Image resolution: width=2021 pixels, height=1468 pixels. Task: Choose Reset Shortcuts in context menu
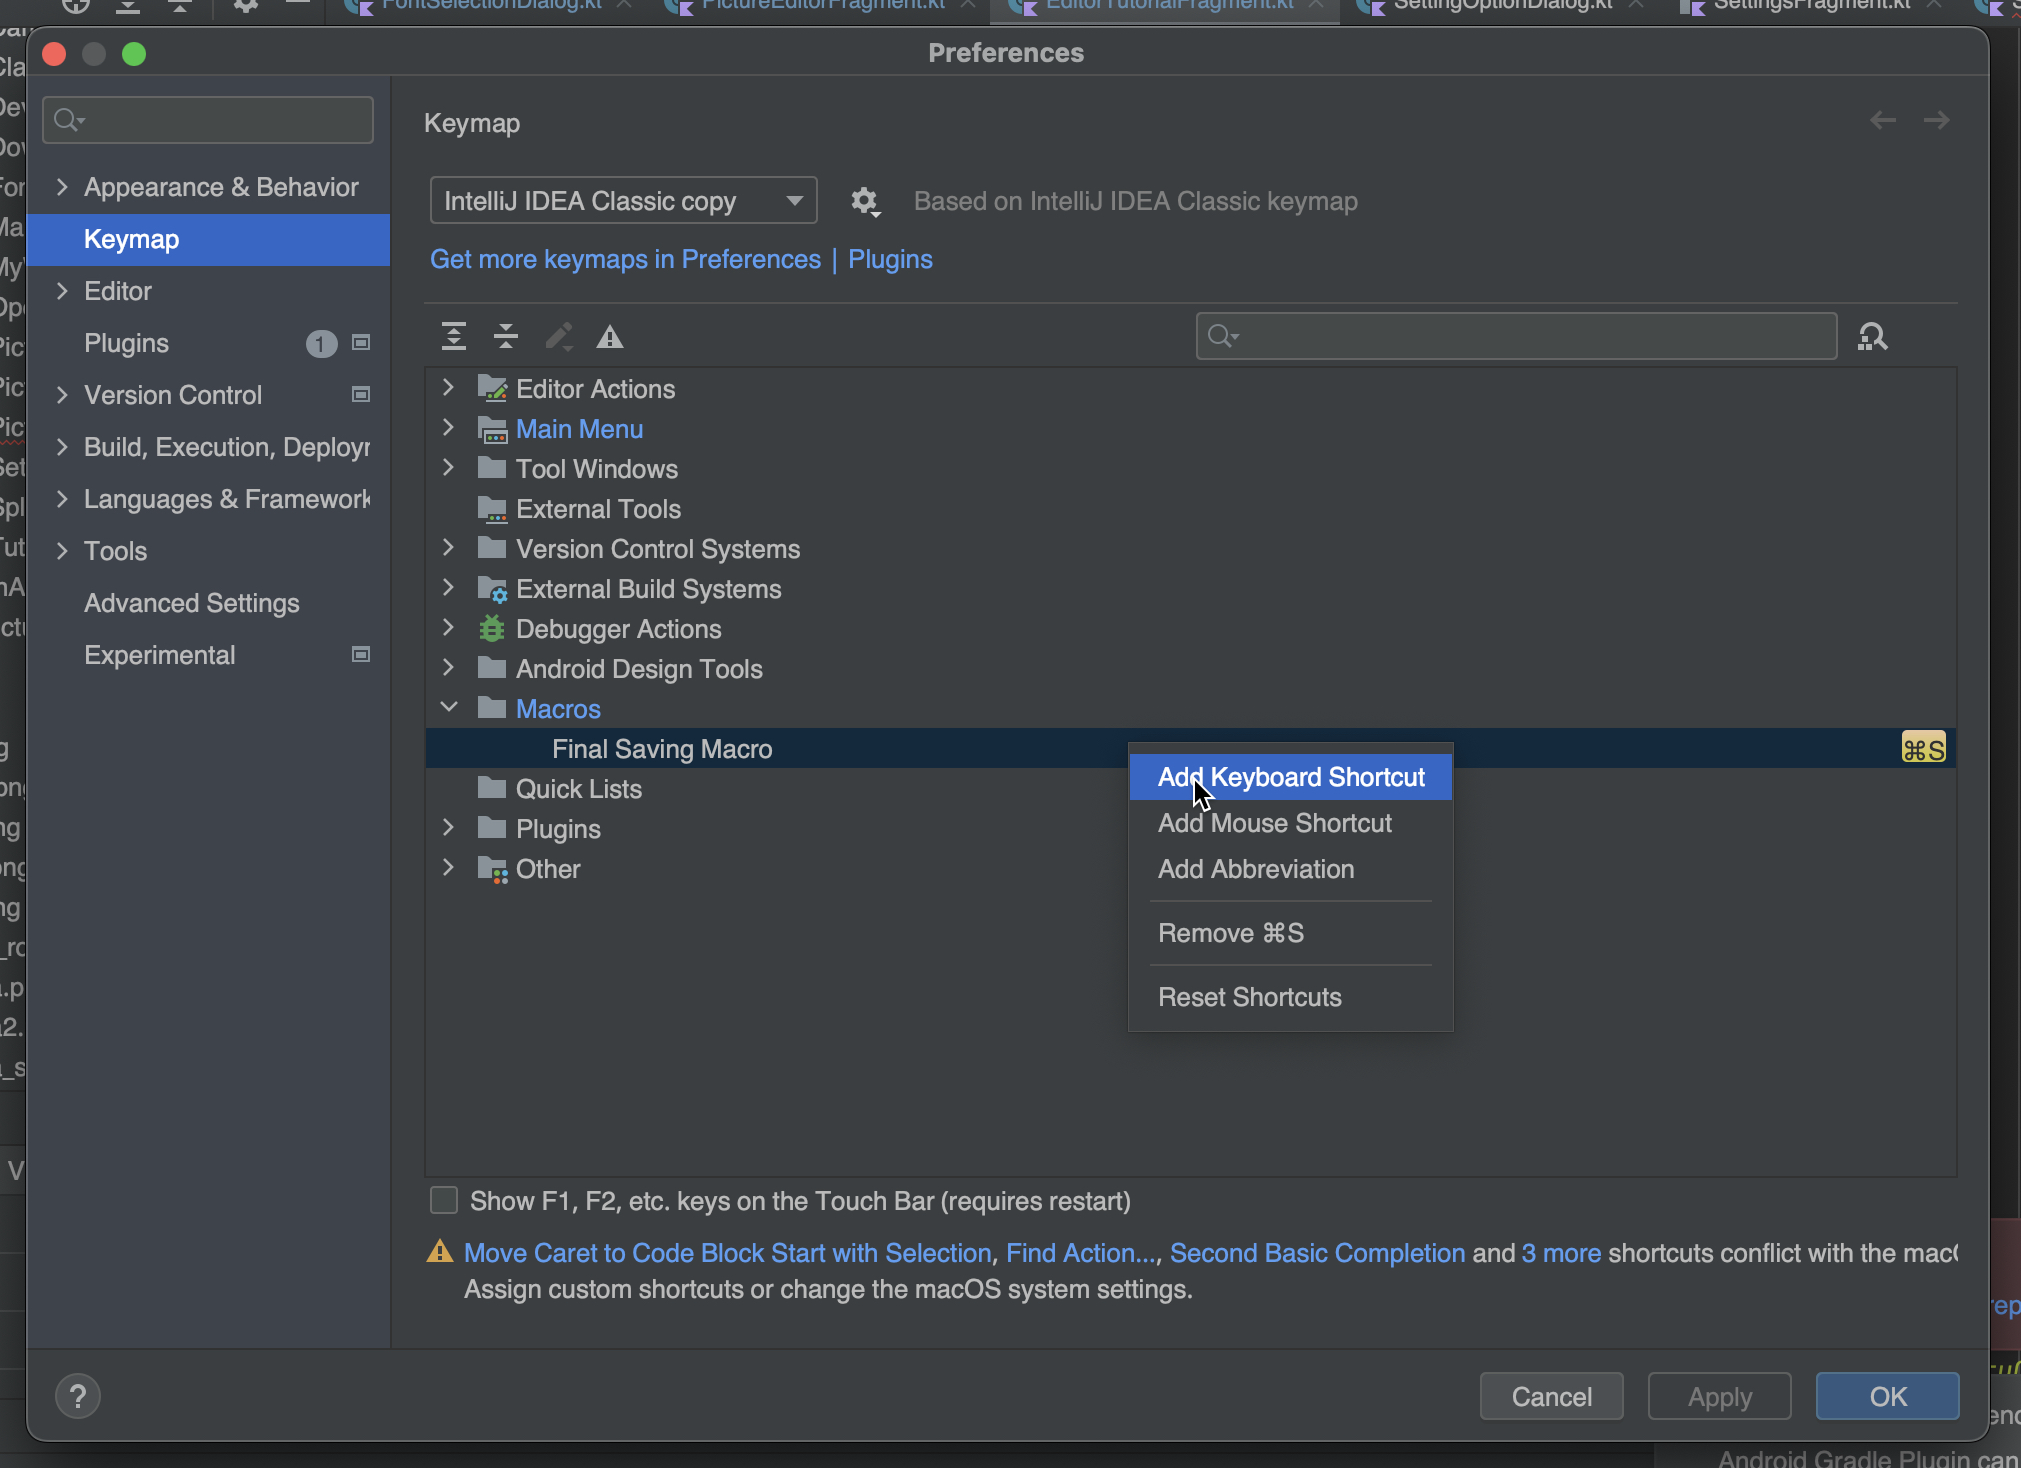click(x=1249, y=997)
